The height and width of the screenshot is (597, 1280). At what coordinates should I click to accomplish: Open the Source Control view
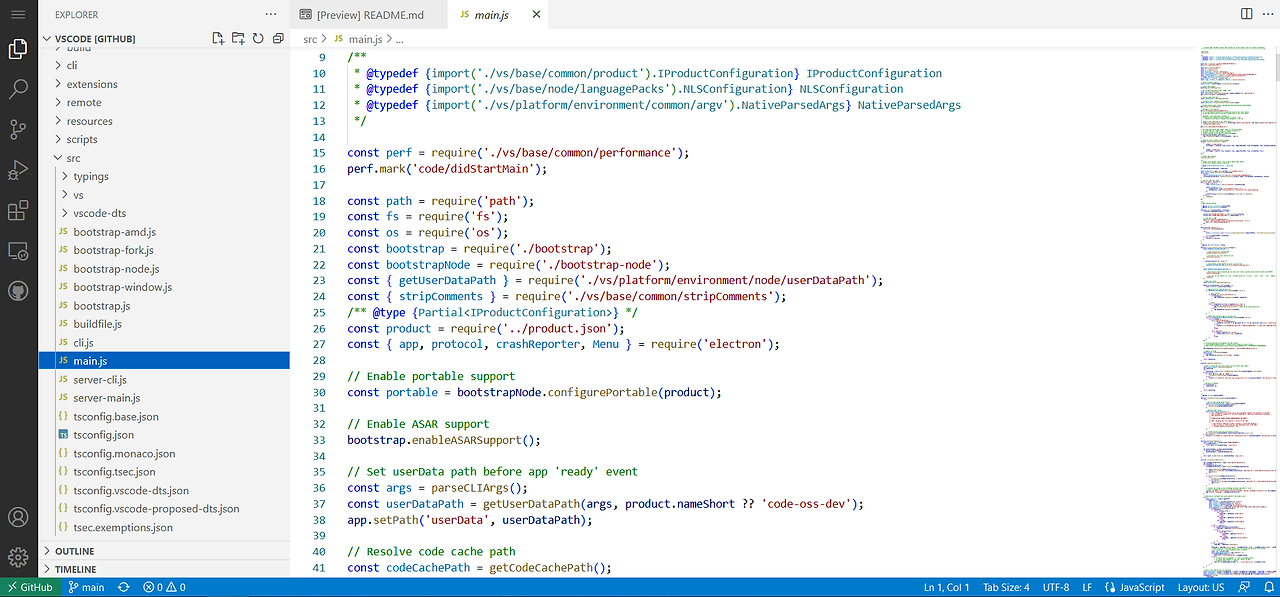coord(17,130)
